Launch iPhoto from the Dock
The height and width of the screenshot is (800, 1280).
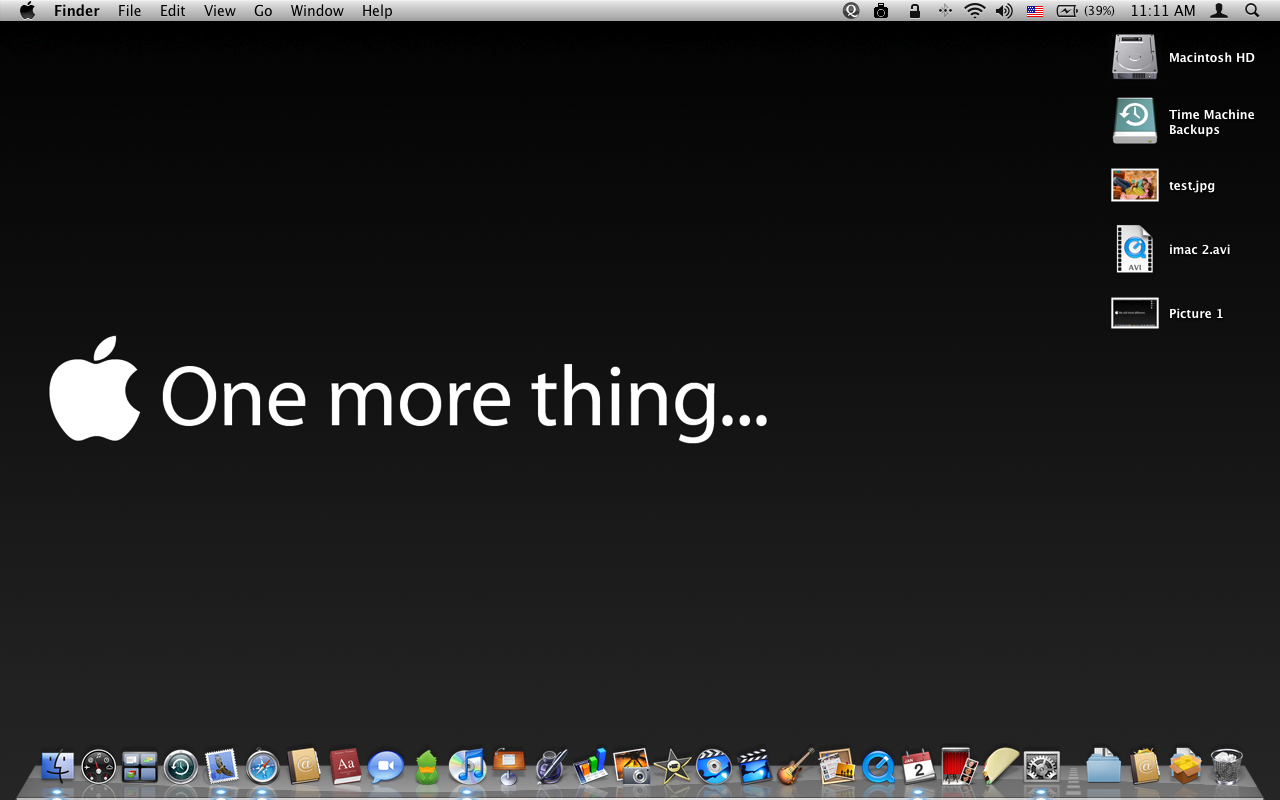tap(632, 767)
